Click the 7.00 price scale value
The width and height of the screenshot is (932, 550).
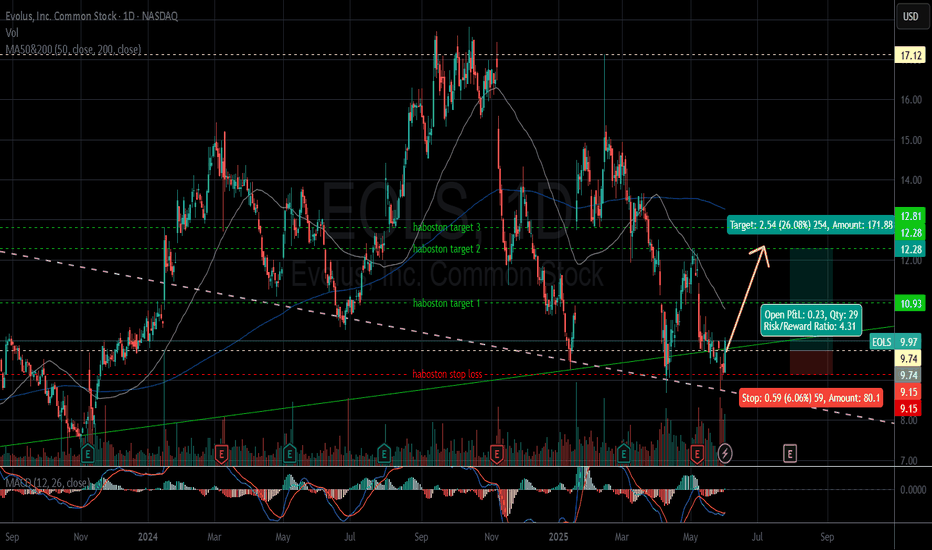(x=908, y=460)
